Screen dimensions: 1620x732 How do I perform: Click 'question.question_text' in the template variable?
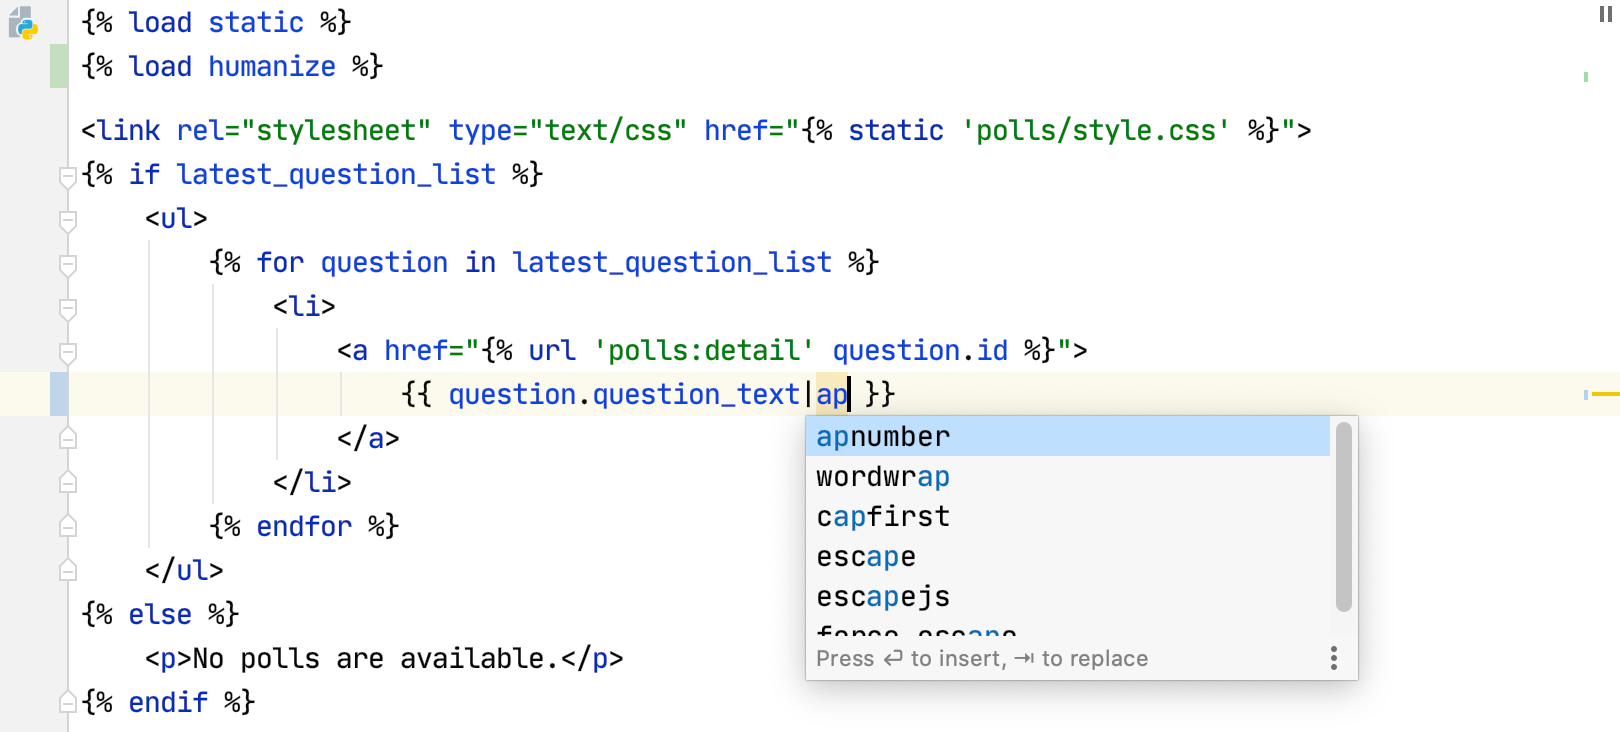[x=624, y=394]
